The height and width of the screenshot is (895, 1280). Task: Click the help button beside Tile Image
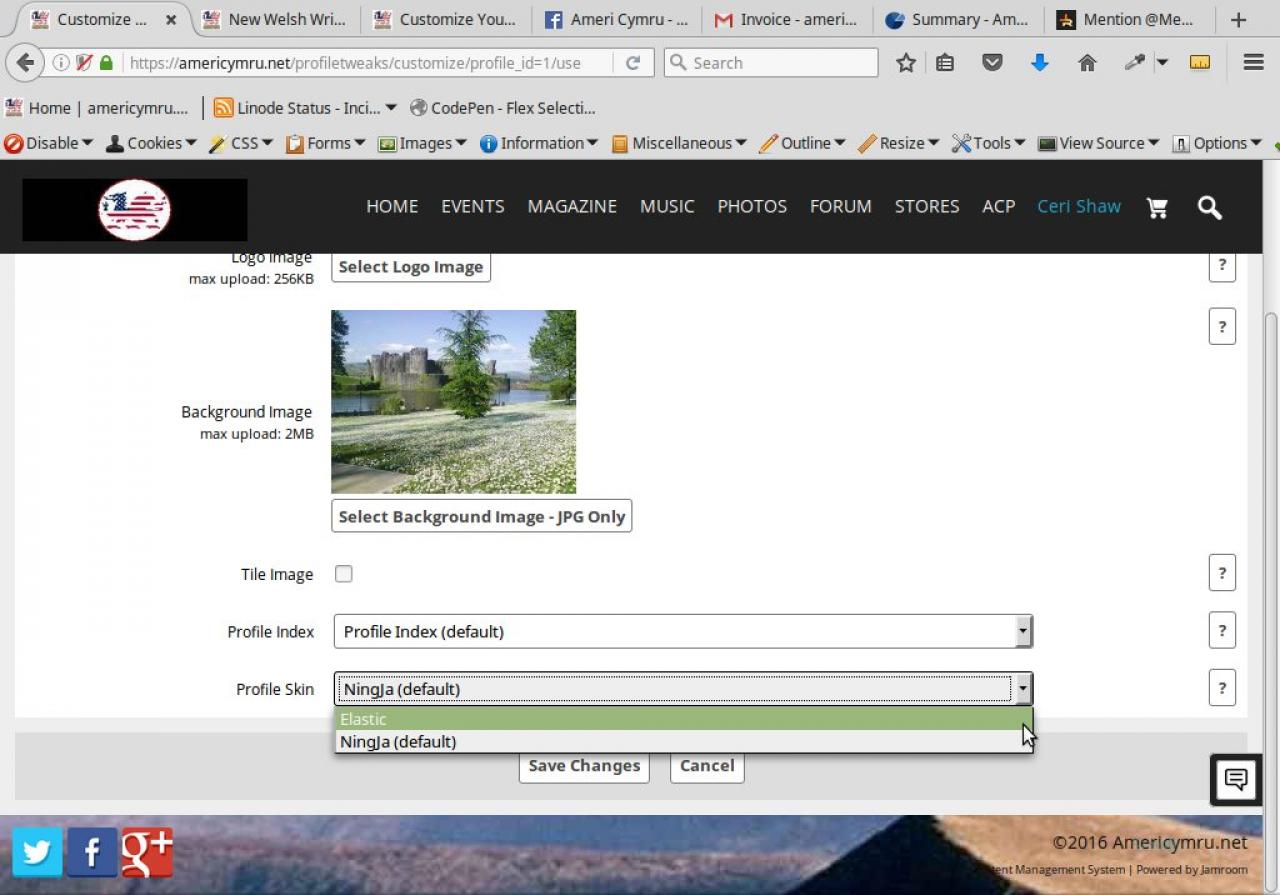[x=1221, y=573]
